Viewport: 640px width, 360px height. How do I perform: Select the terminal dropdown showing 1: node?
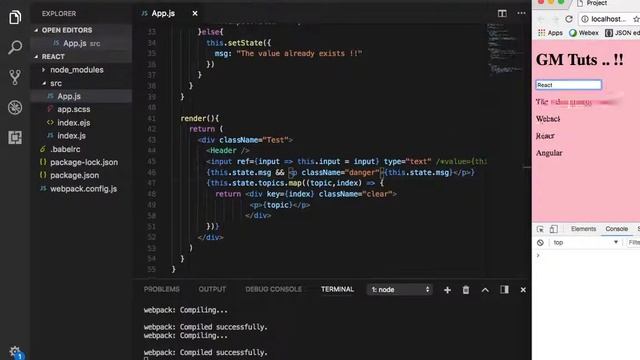[x=400, y=289]
